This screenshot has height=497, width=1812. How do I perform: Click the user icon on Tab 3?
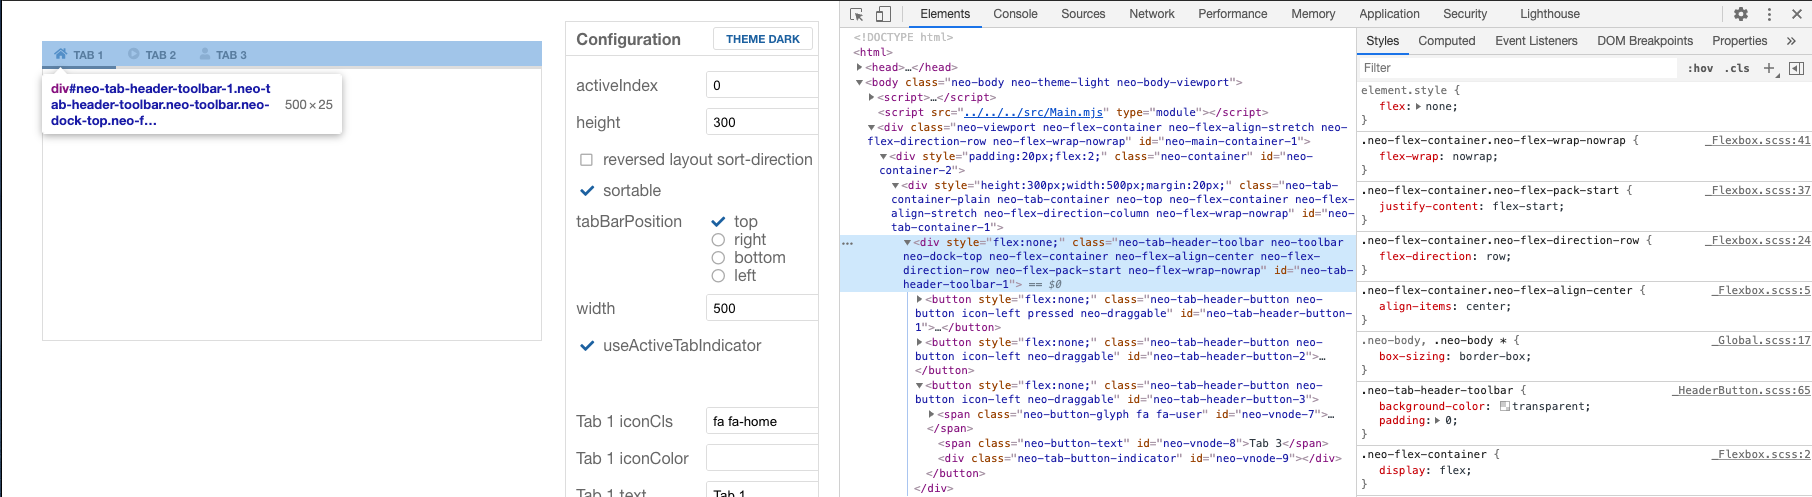click(205, 54)
